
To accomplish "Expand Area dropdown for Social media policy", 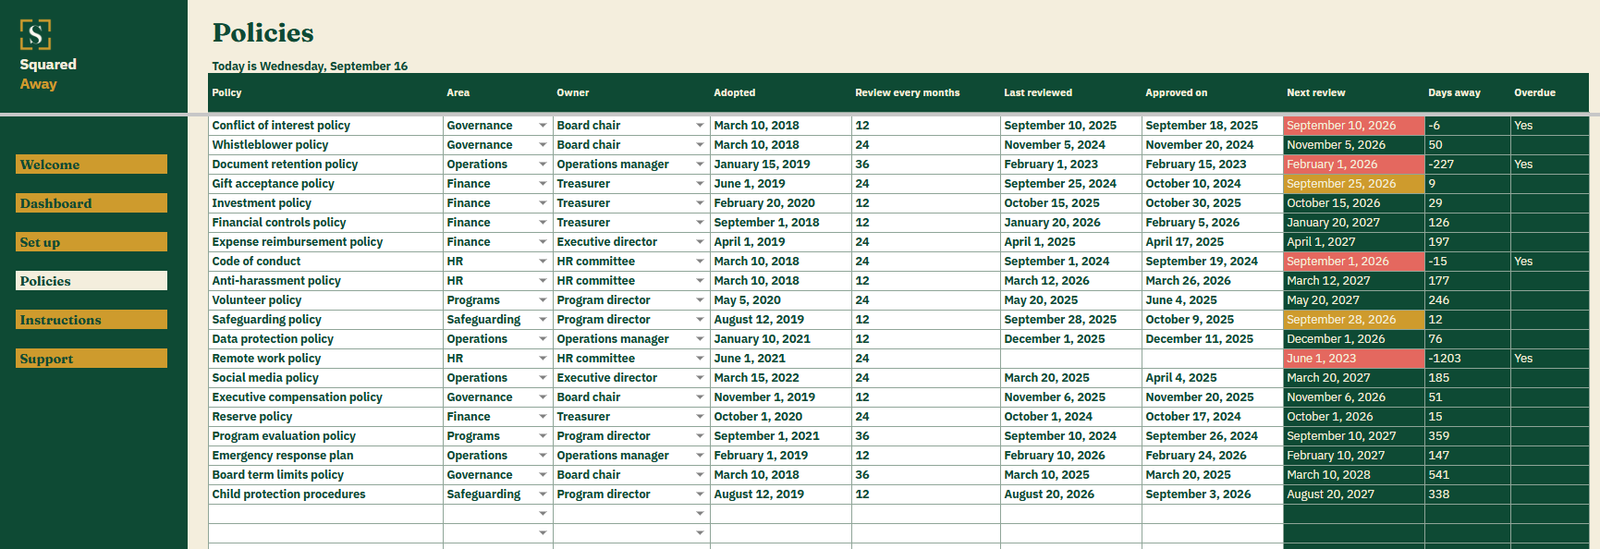I will tap(543, 378).
